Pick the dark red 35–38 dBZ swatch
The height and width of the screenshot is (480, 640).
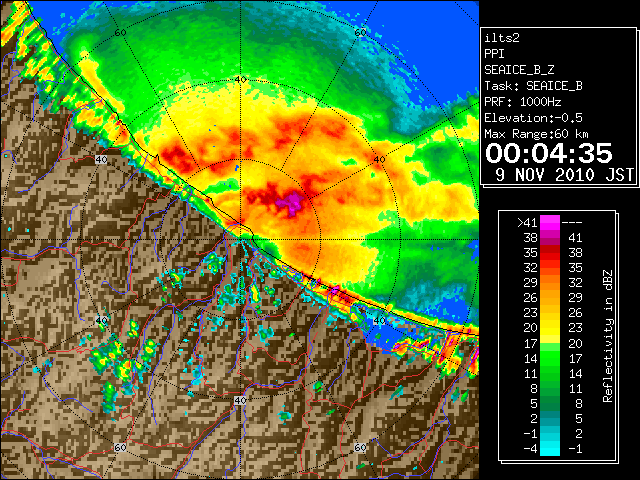pos(550,253)
